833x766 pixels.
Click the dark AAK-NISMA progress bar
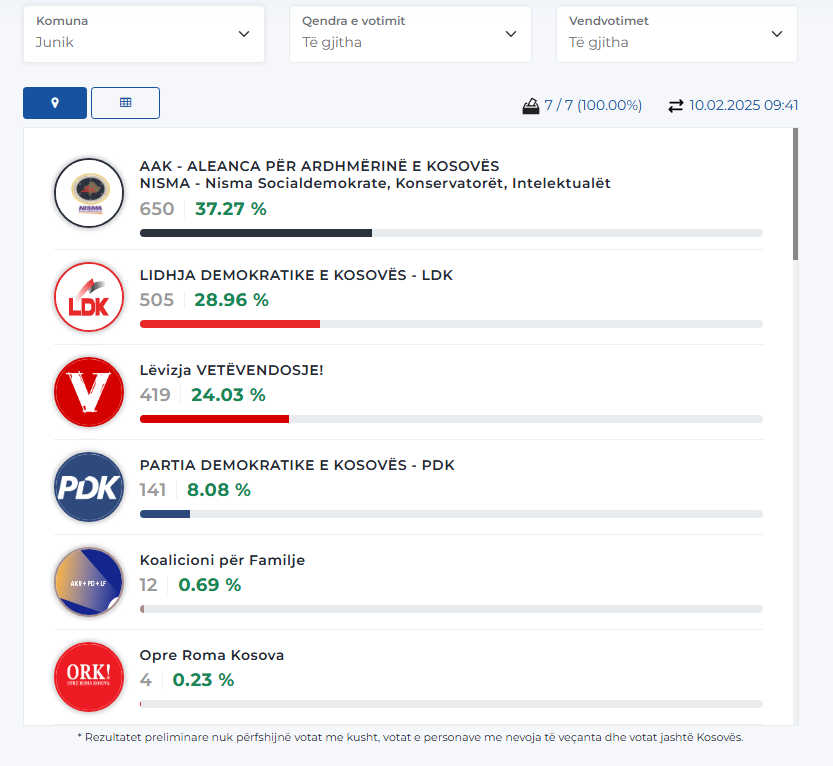click(256, 233)
